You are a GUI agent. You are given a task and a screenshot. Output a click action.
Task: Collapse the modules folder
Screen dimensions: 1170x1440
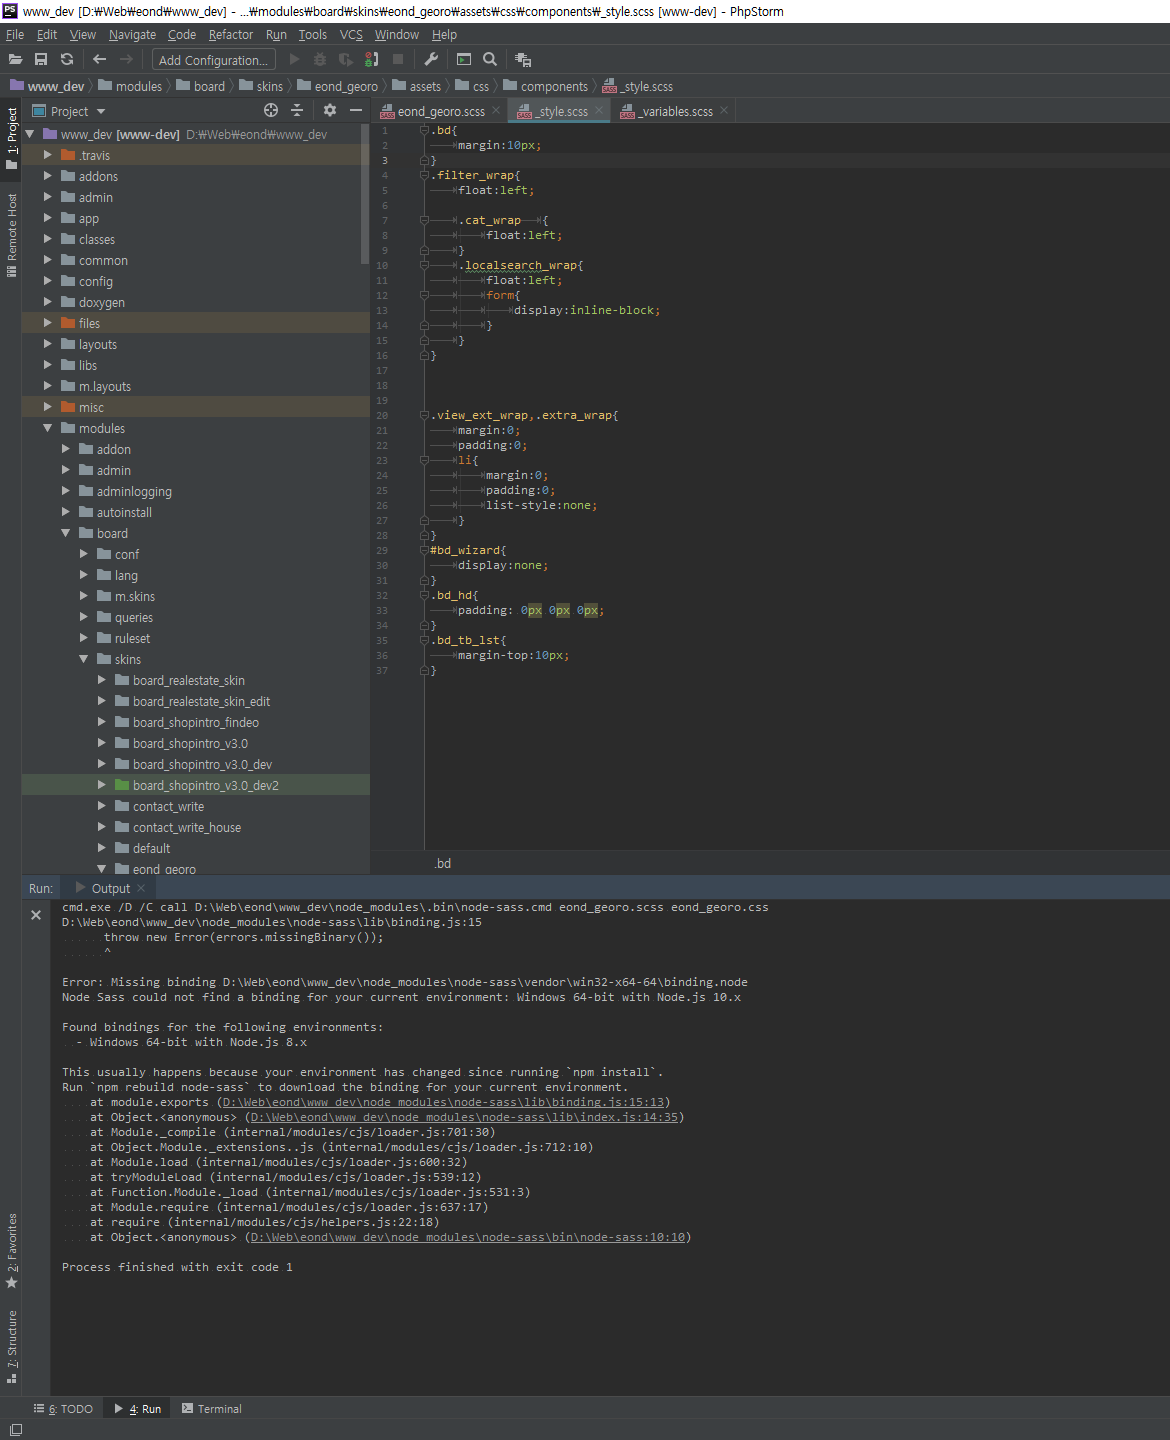click(x=47, y=428)
